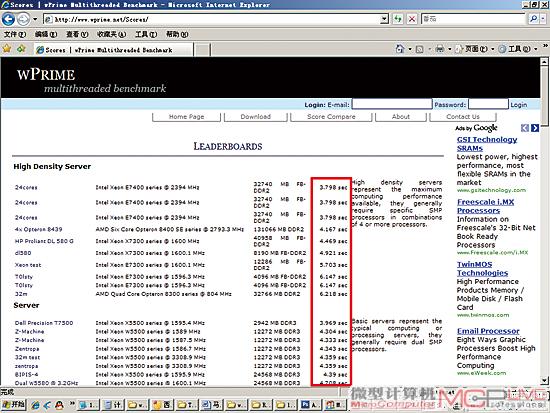
Task: Open the Contact Us navigation tab
Action: pyautogui.click(x=463, y=117)
